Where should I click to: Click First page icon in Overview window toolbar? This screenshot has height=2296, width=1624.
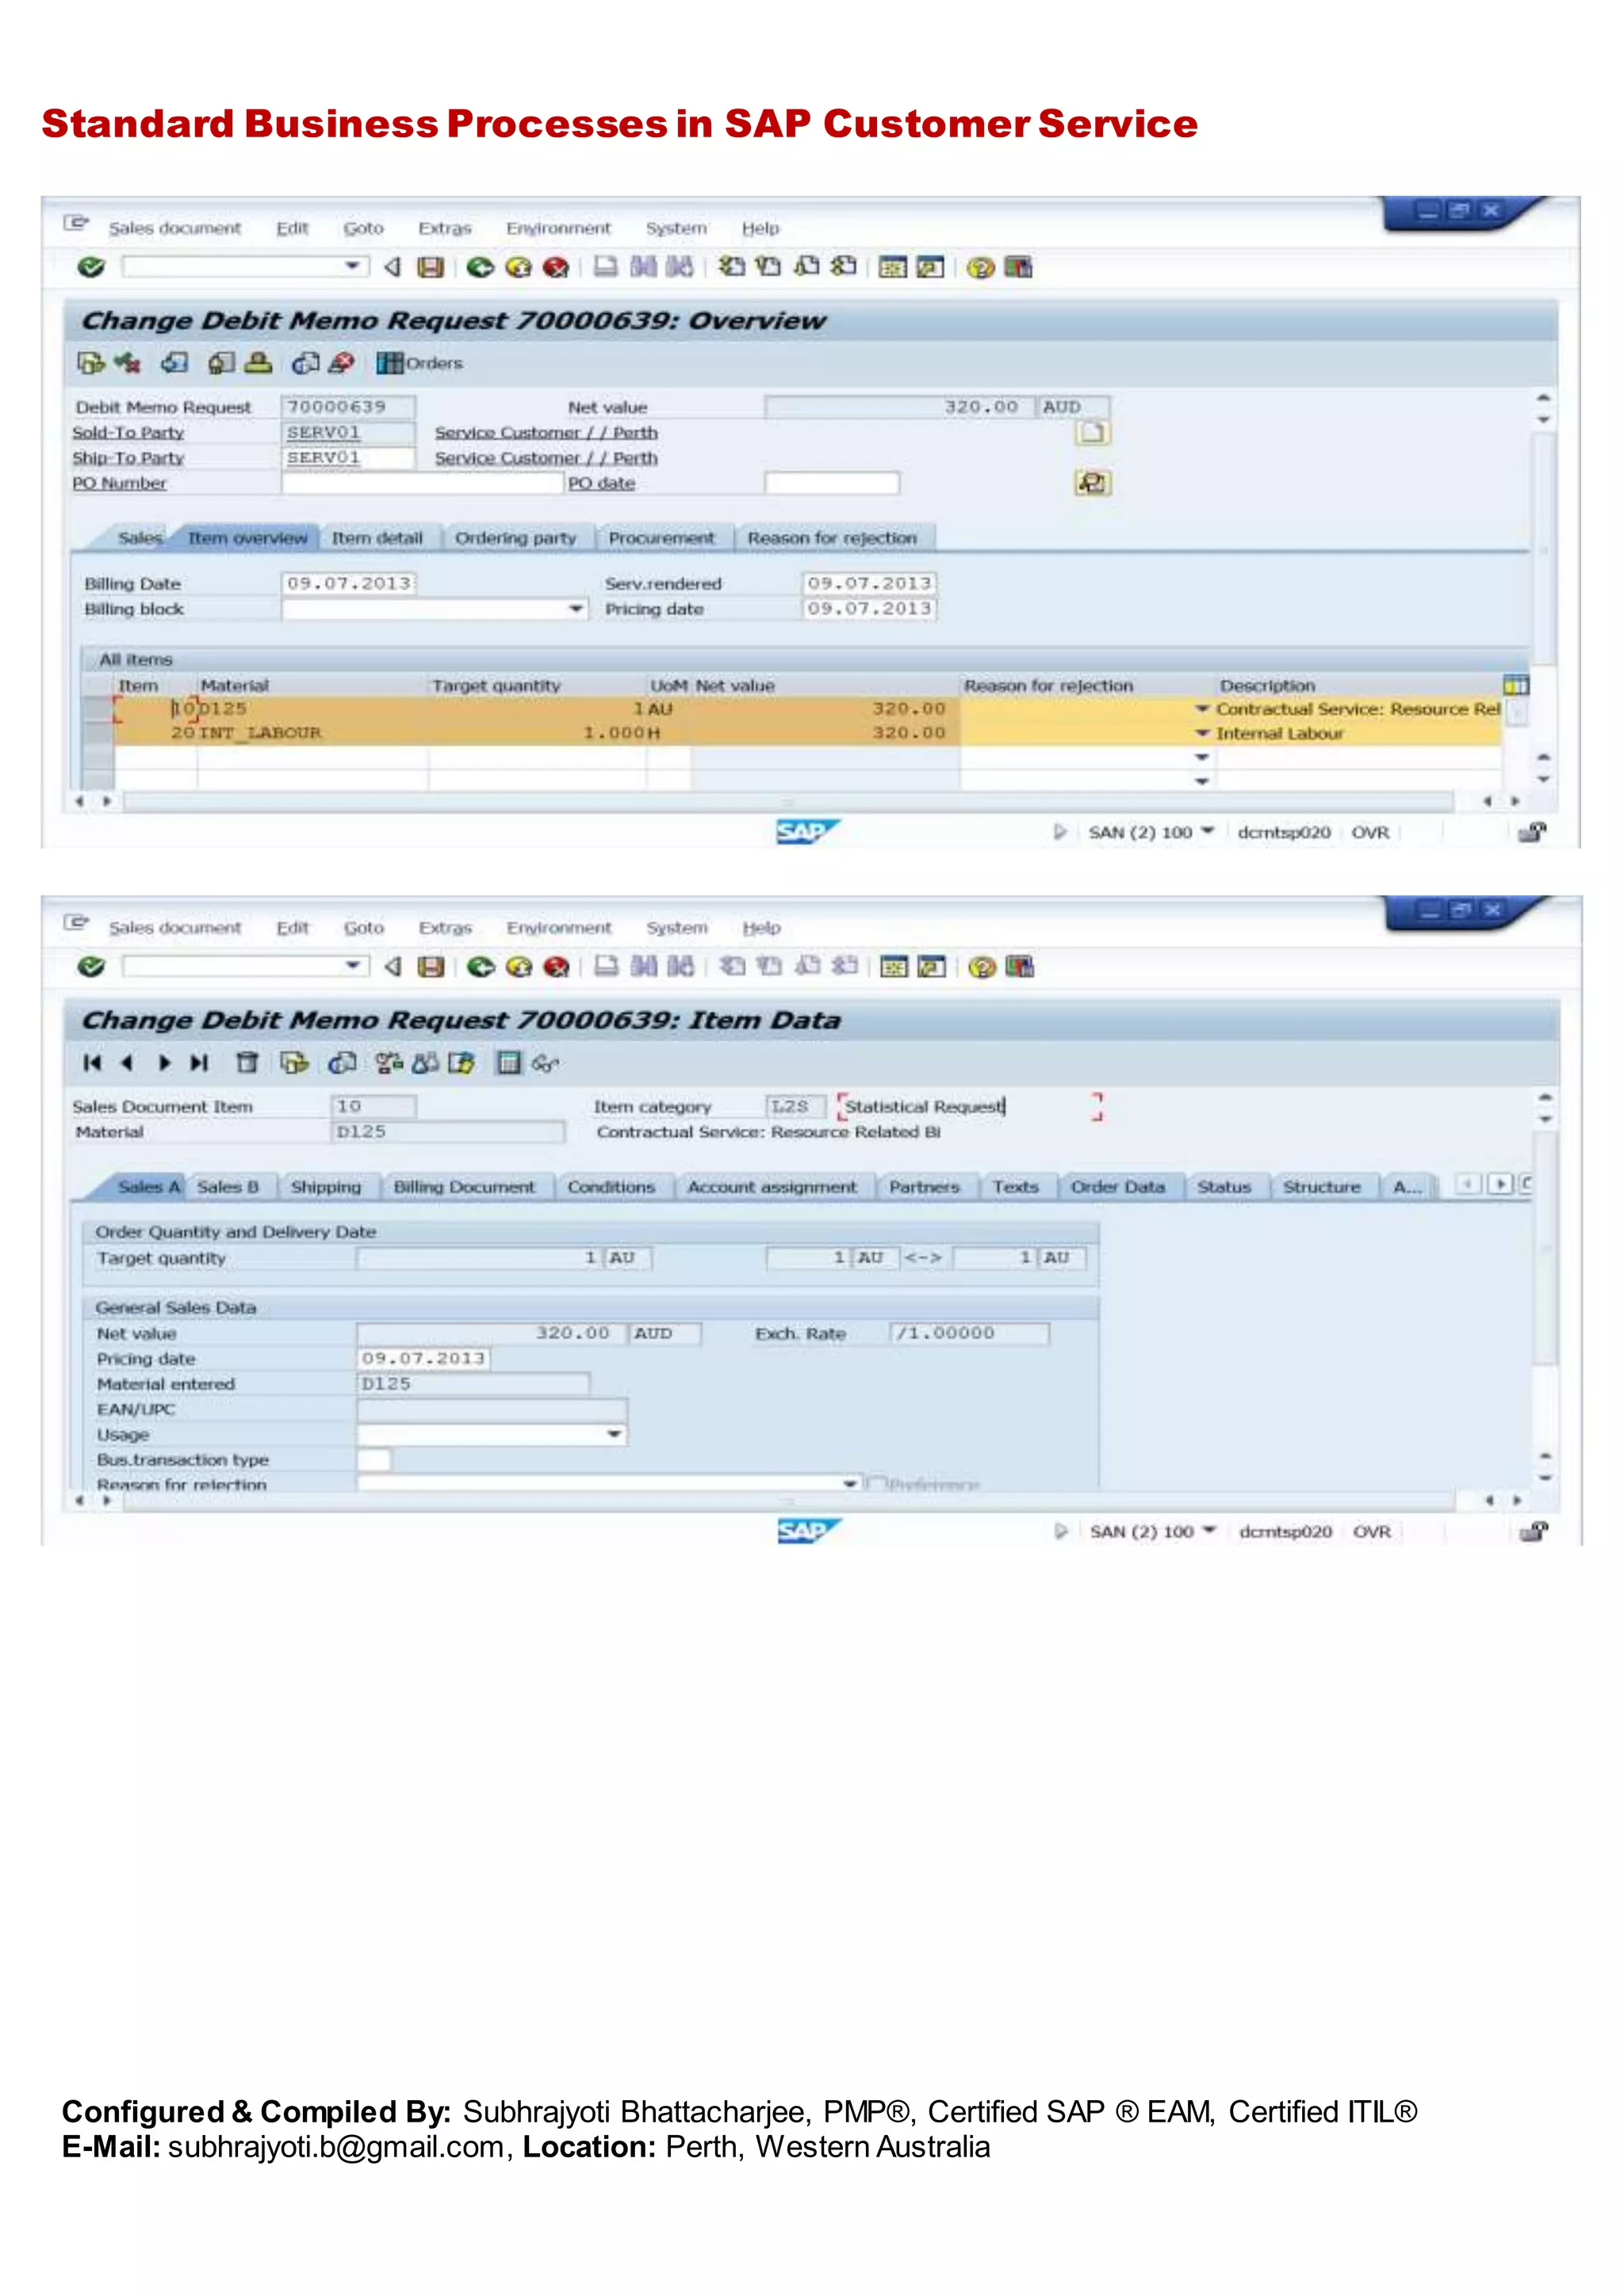pyautogui.click(x=732, y=266)
